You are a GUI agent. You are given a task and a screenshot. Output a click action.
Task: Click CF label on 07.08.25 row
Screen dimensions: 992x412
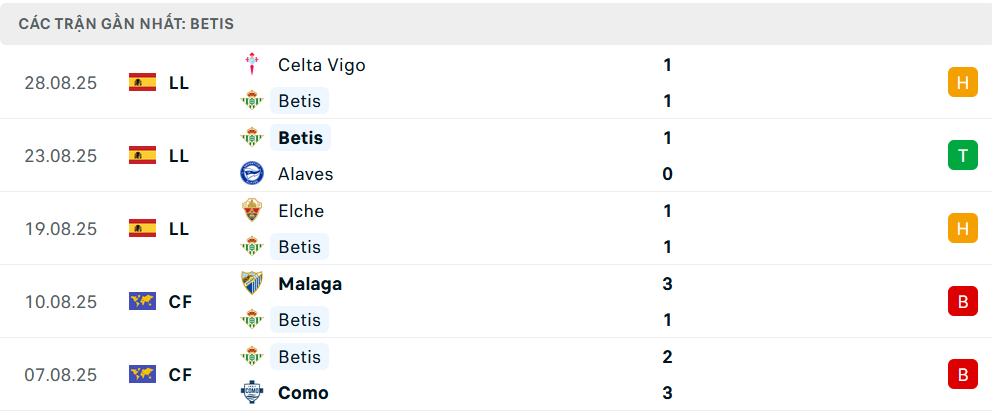click(180, 375)
